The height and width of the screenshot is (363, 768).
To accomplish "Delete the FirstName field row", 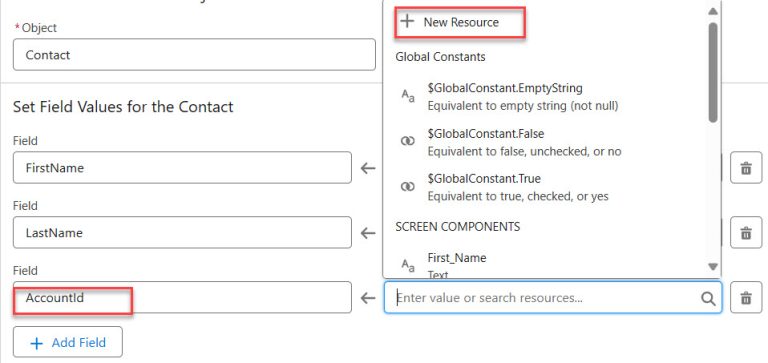I will click(746, 168).
